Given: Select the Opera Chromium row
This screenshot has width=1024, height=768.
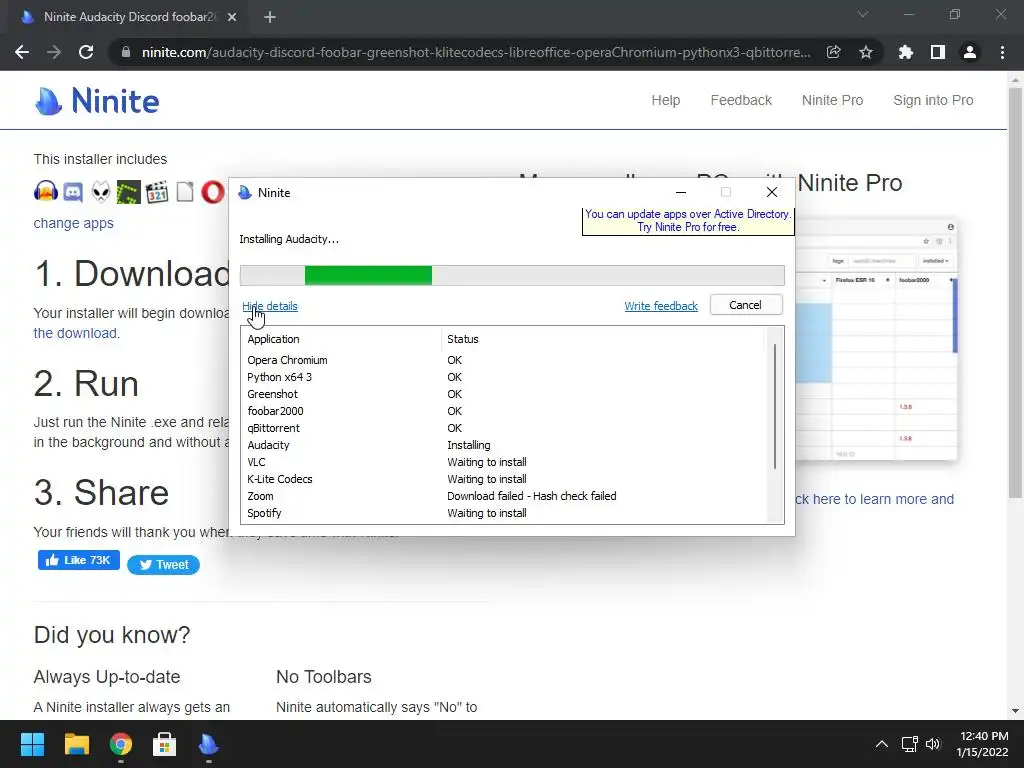Looking at the screenshot, I should [503, 360].
